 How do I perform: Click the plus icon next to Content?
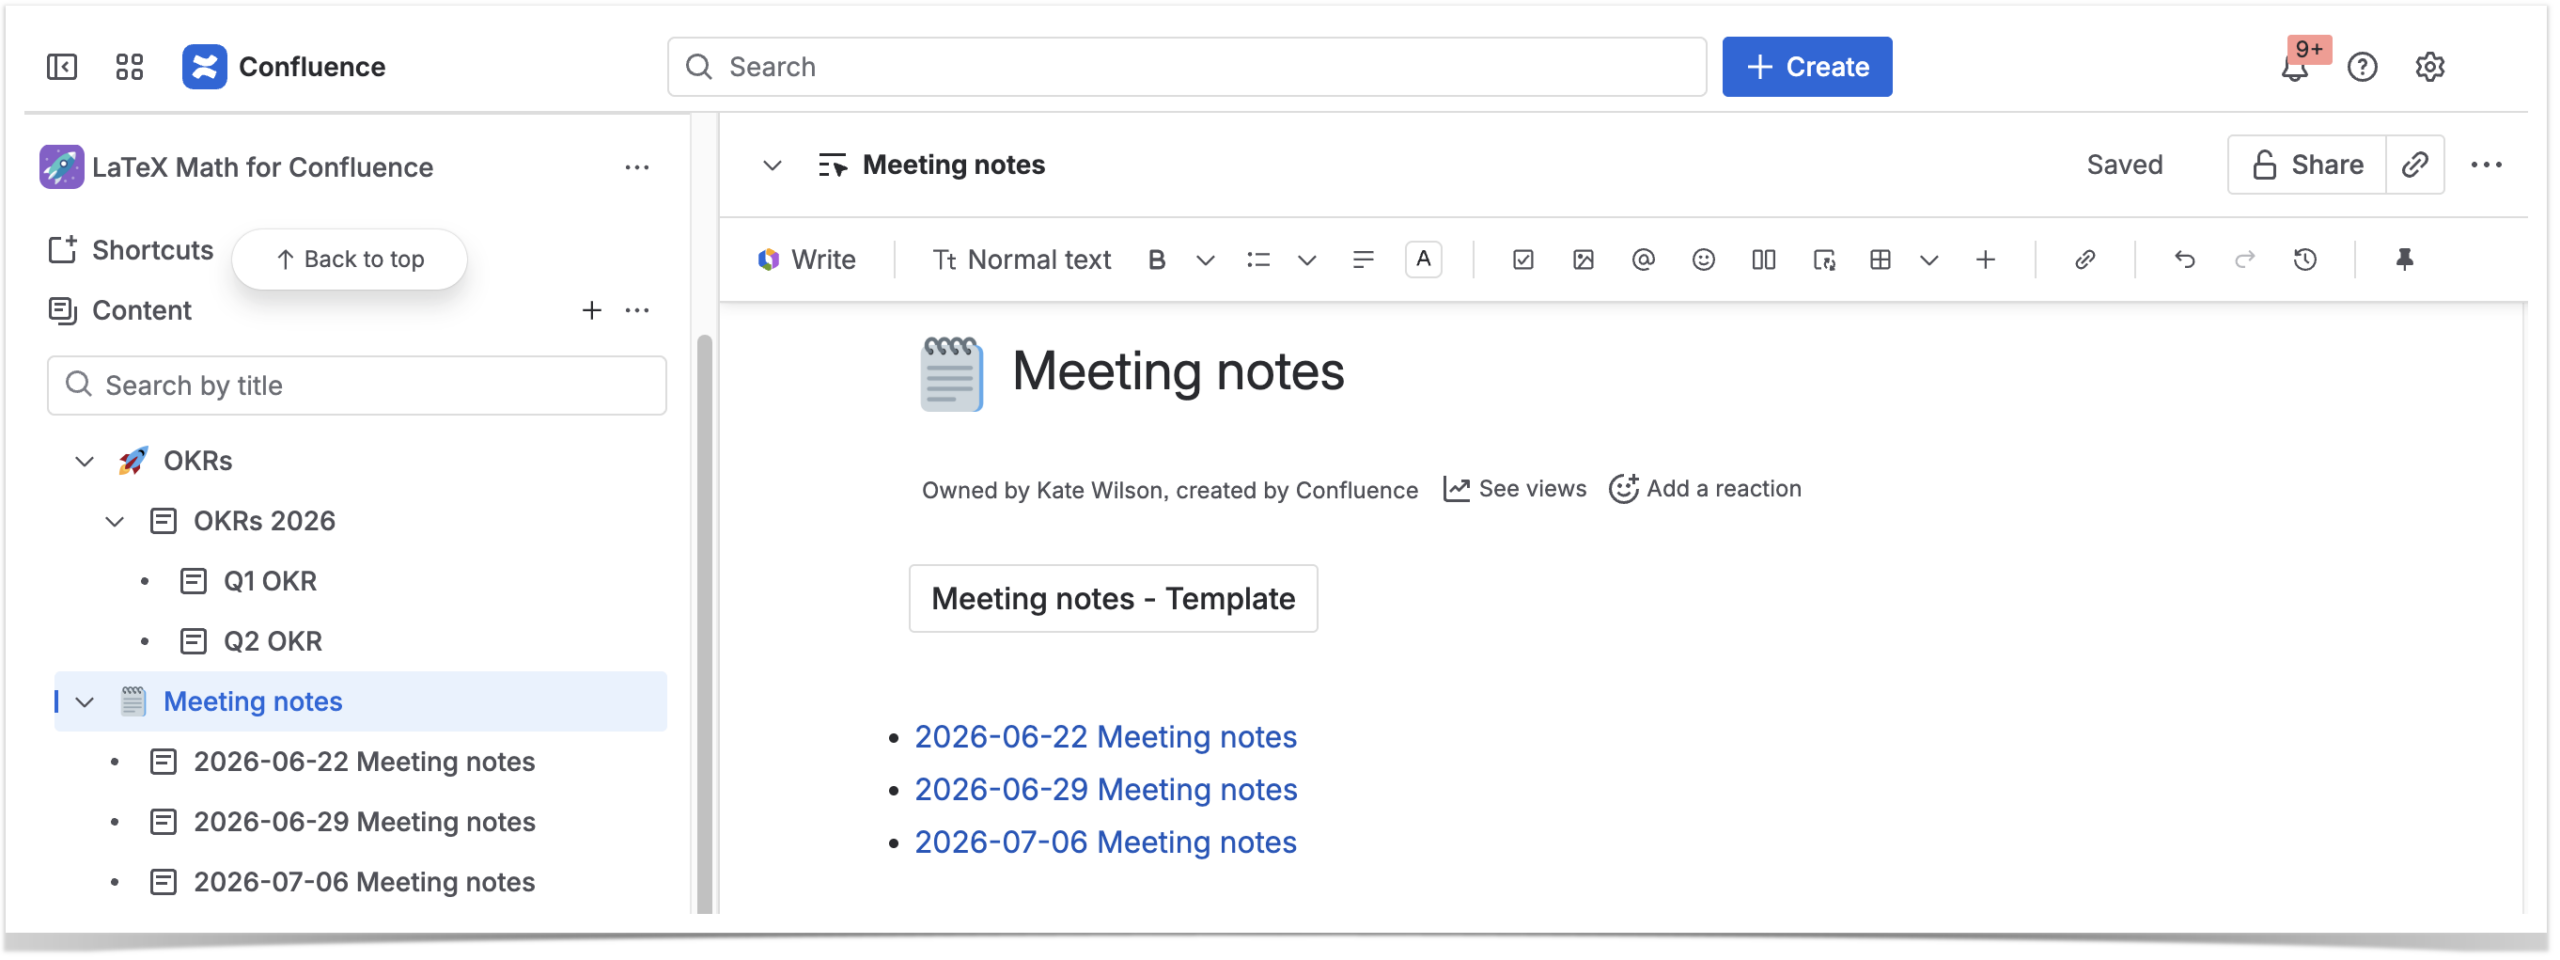pos(592,310)
